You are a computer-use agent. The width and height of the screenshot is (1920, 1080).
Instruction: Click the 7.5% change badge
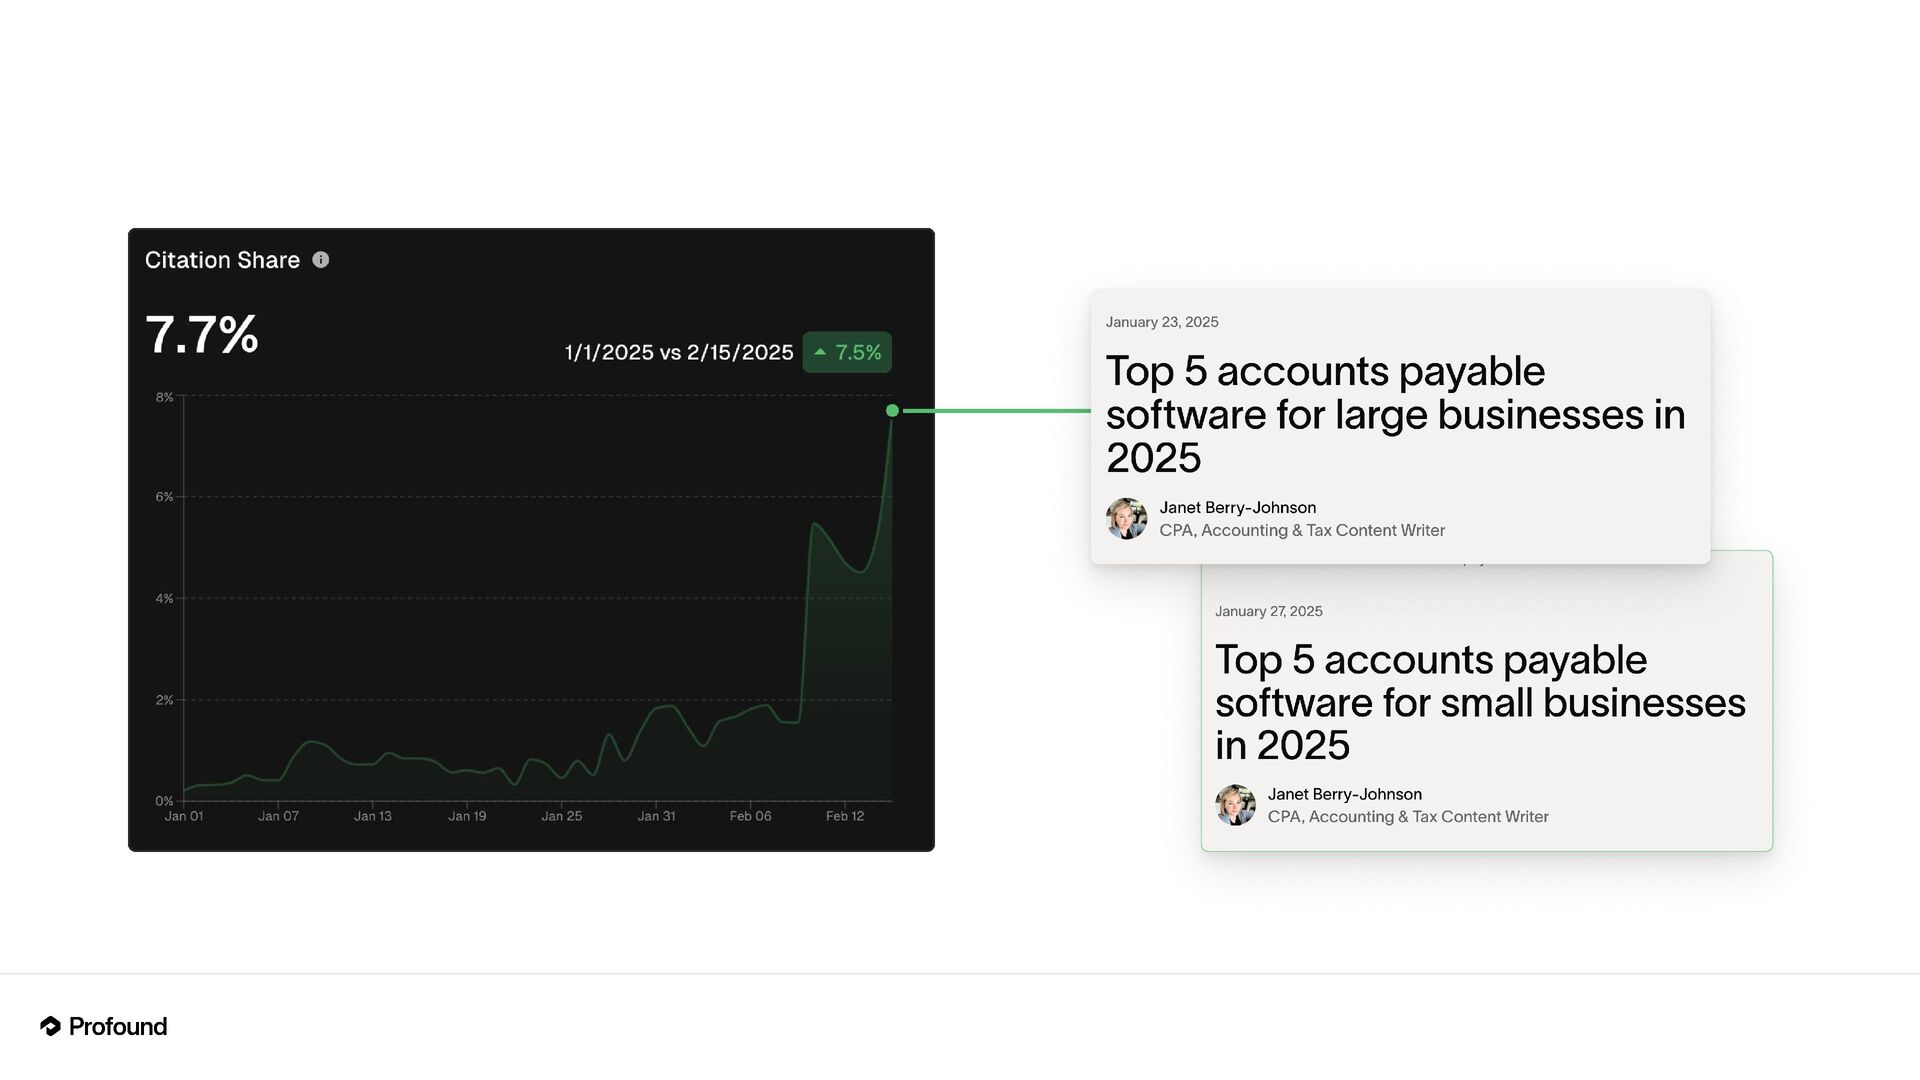coord(847,352)
